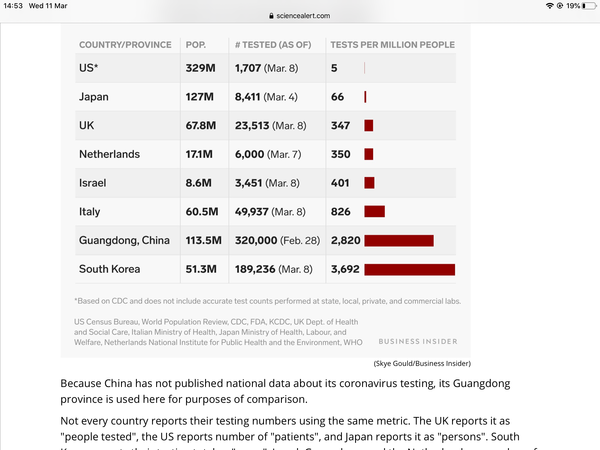Click the sciencealert.com address bar
Viewport: 600px width, 450px height.
click(x=300, y=16)
